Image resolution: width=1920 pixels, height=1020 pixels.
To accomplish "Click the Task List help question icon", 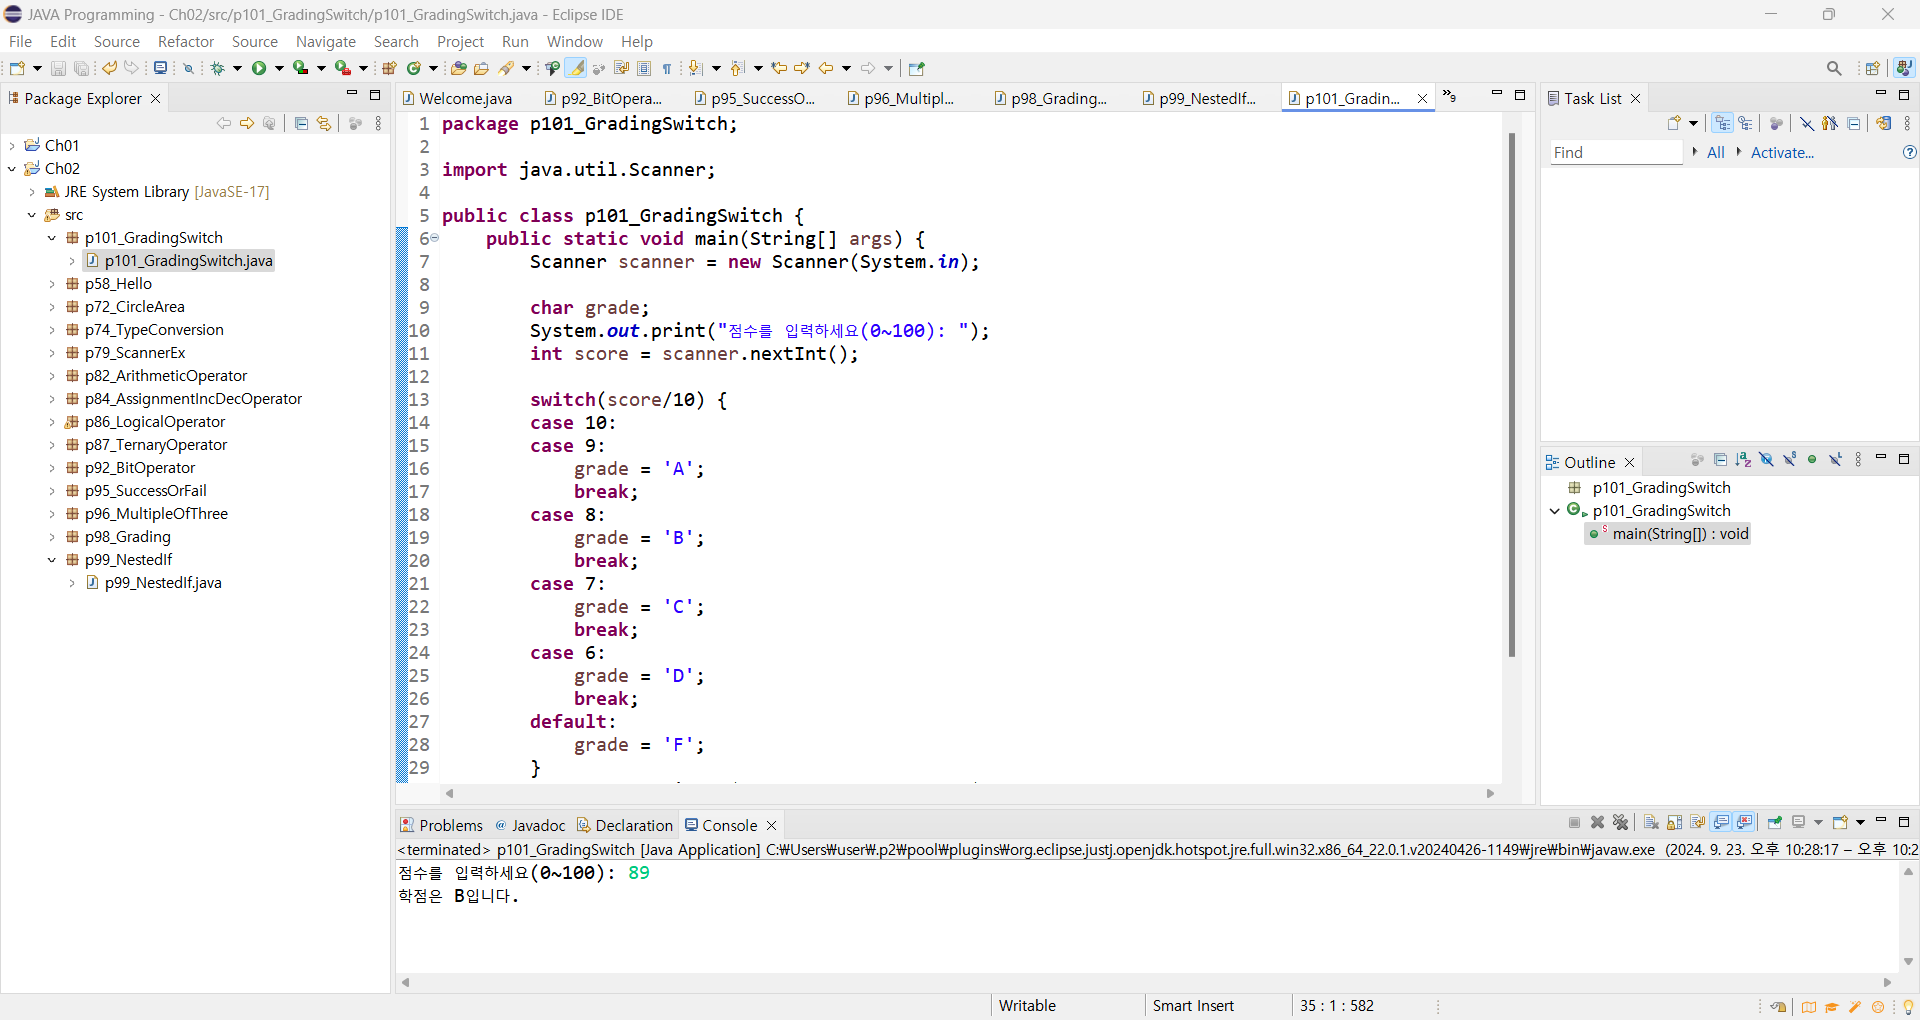I will pyautogui.click(x=1909, y=152).
